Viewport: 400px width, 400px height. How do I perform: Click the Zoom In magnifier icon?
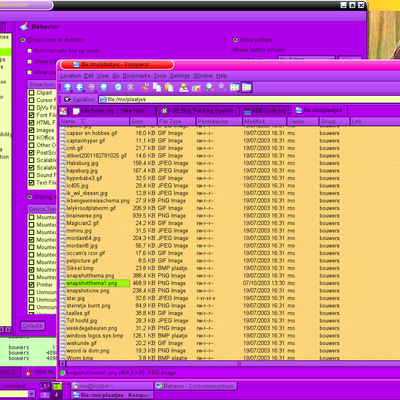tap(210, 87)
